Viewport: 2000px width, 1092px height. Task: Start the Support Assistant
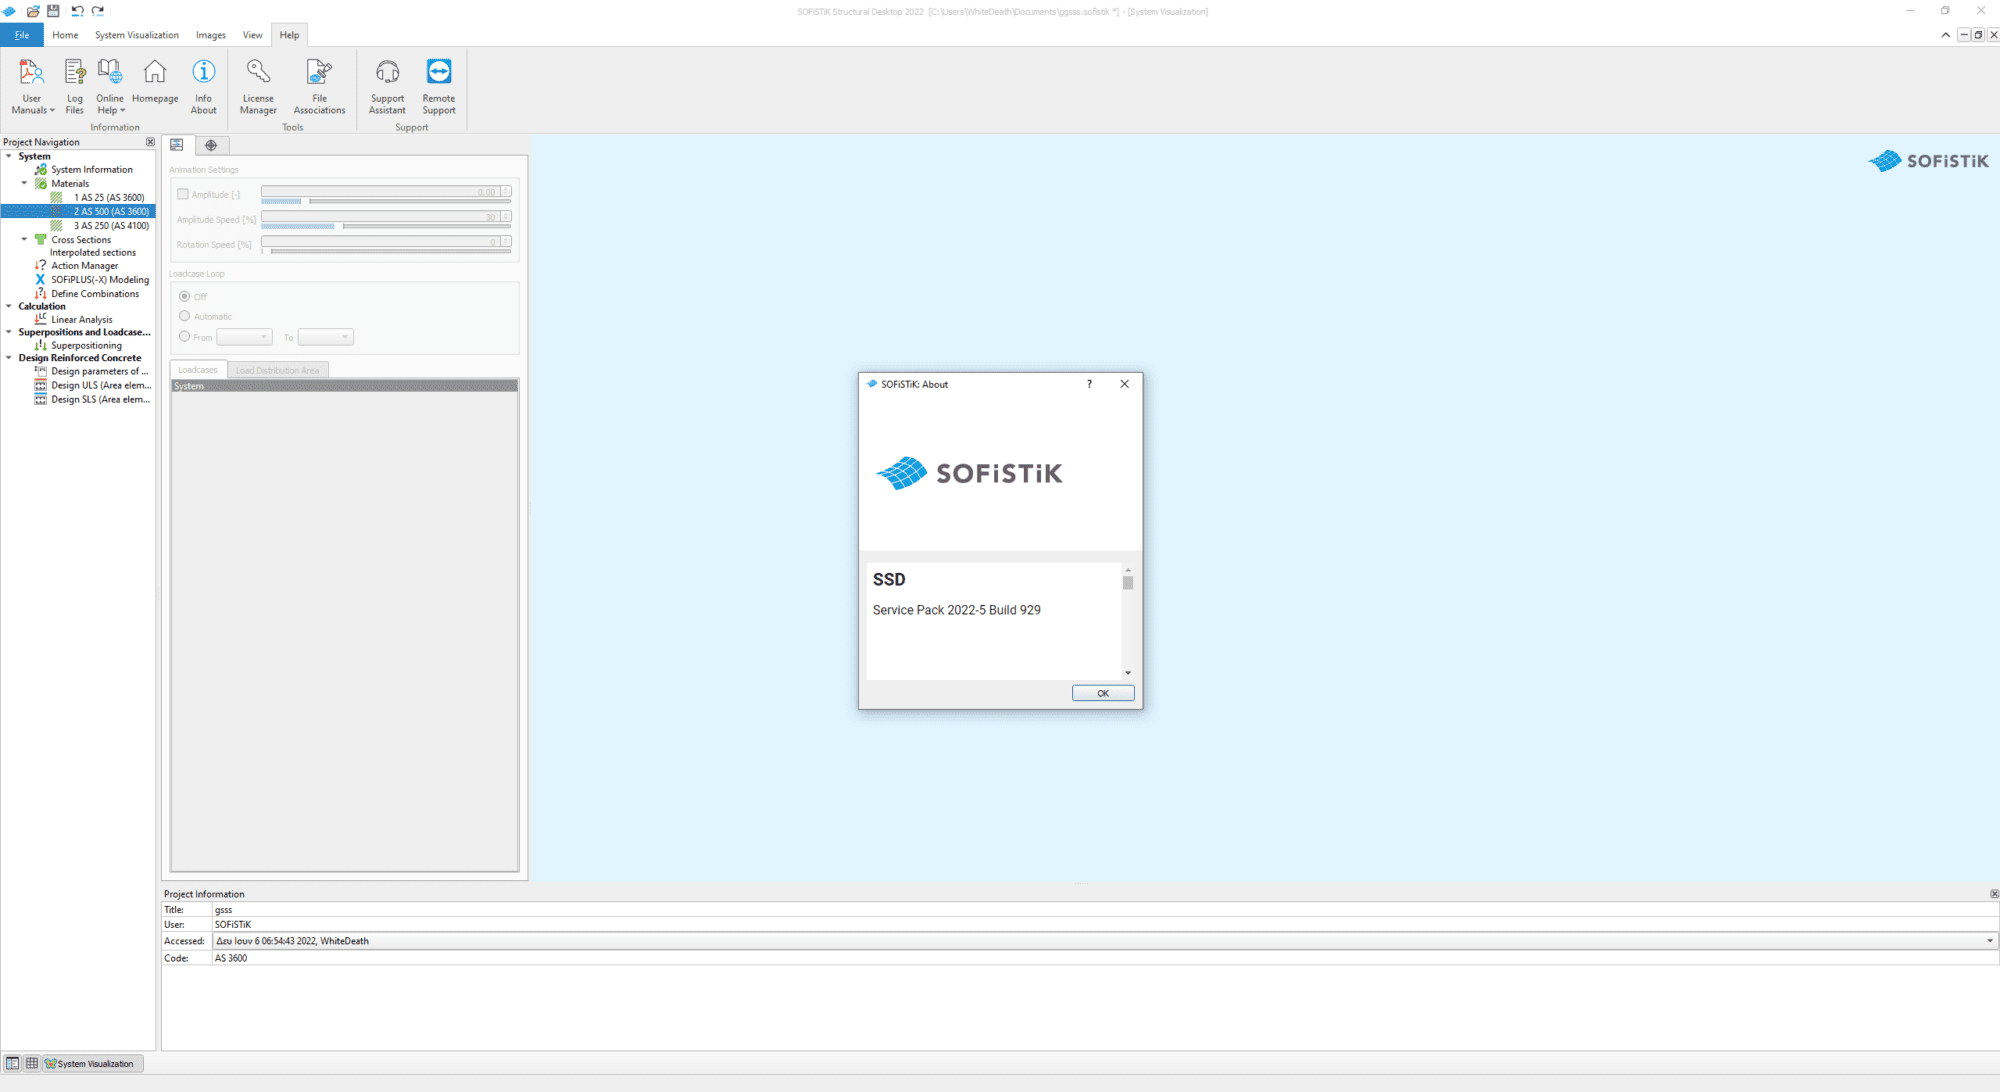387,86
